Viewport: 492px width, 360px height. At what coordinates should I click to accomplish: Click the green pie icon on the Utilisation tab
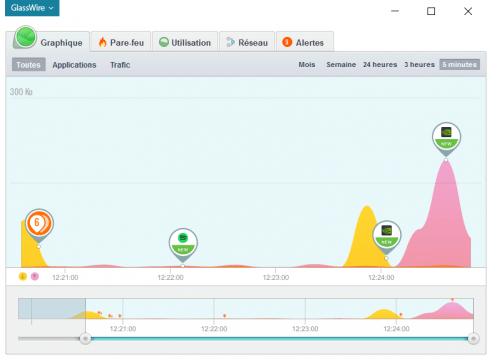[x=164, y=42]
